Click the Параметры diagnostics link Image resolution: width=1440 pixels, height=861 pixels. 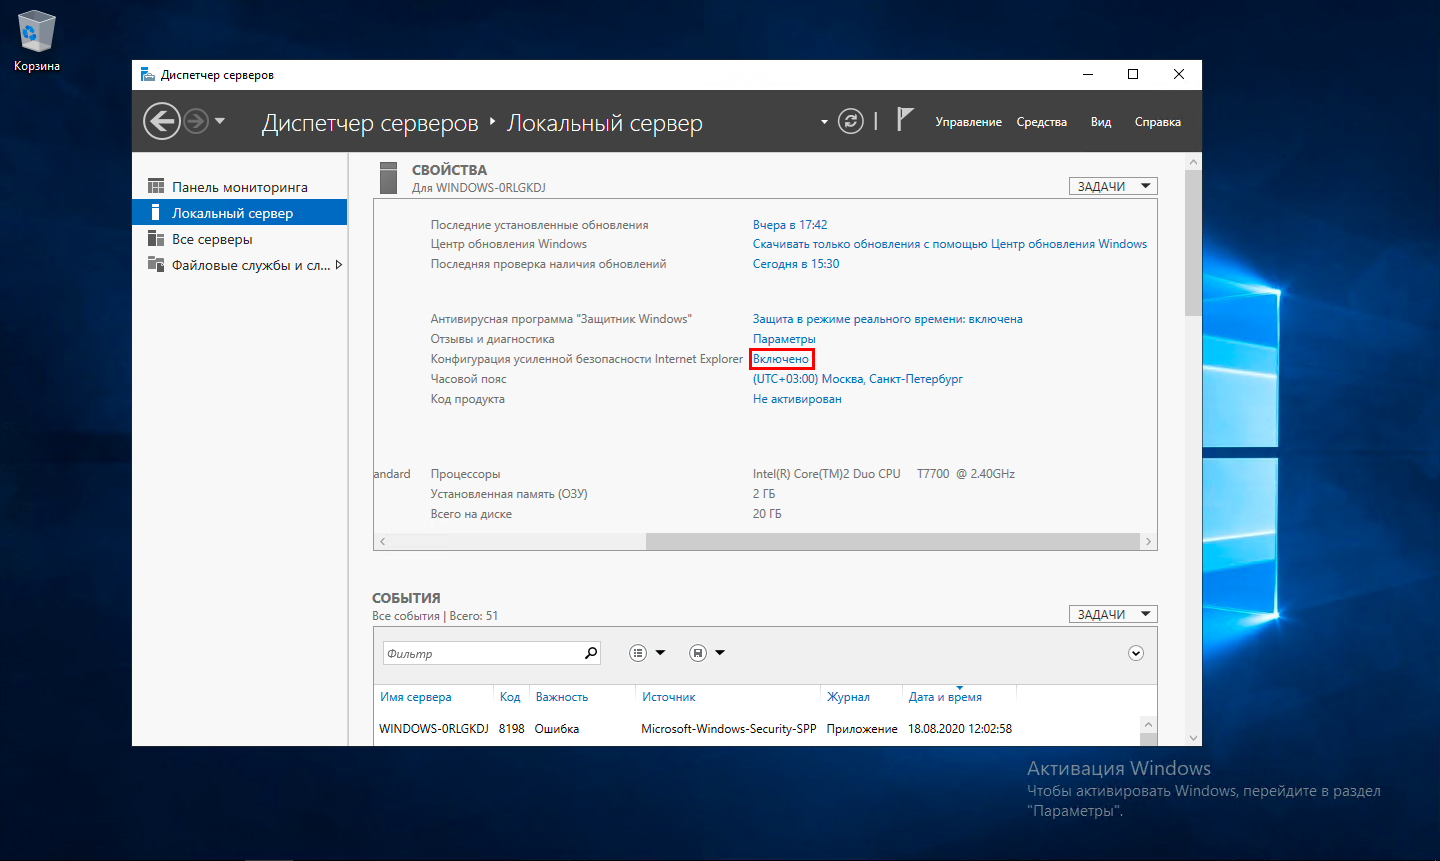[x=784, y=339]
